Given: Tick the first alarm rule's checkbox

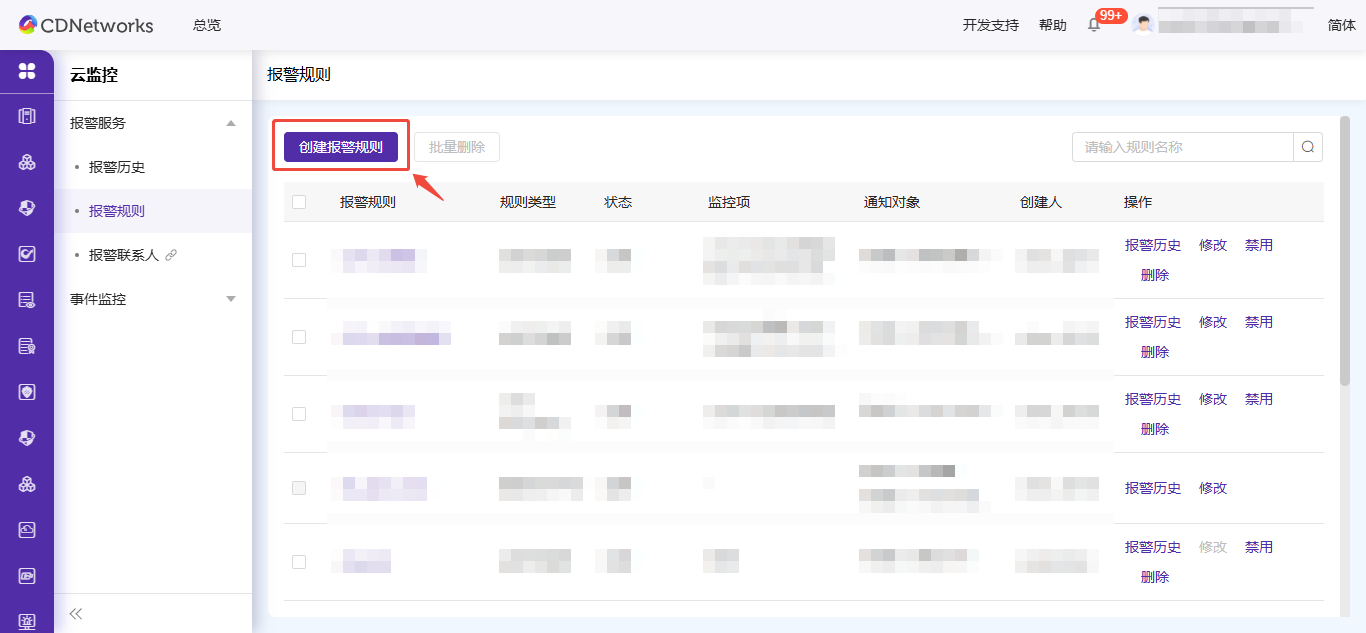Looking at the screenshot, I should (x=297, y=259).
